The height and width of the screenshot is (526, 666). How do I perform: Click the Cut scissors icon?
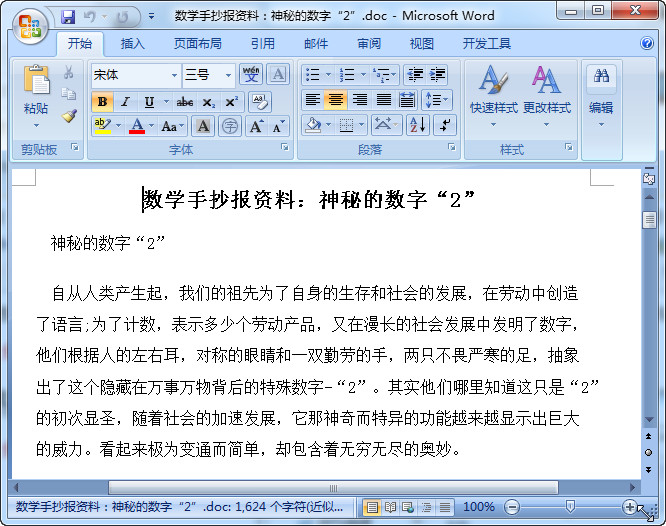[69, 73]
